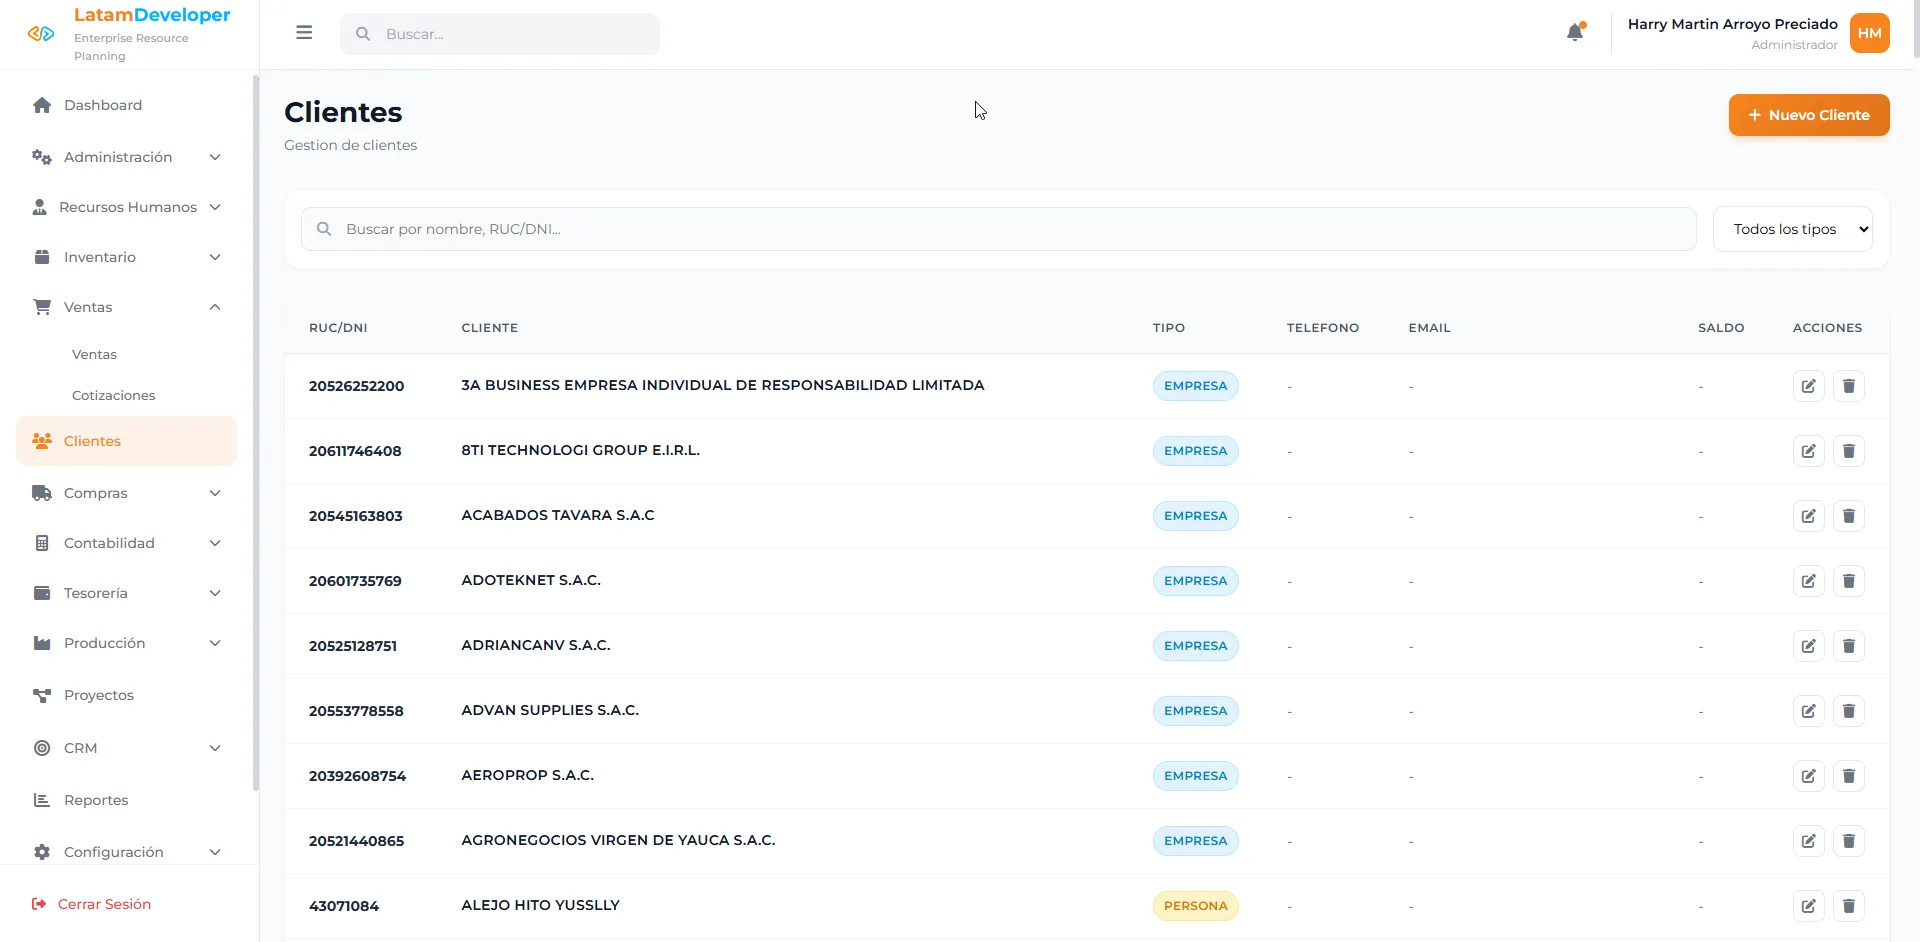Edit client ACABADOS TAVARA S.A.C
1920x942 pixels.
point(1809,516)
